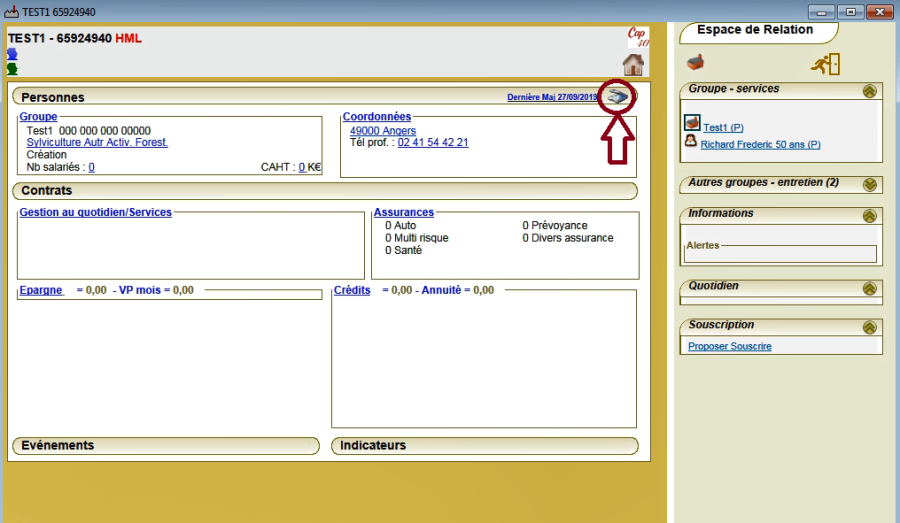Open the Evénements section bar

point(166,445)
